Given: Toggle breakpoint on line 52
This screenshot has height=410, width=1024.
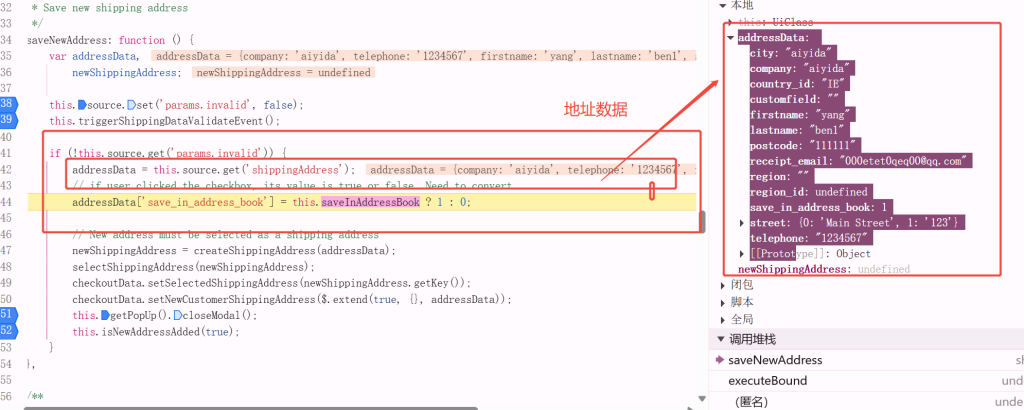Looking at the screenshot, I should click(x=7, y=331).
